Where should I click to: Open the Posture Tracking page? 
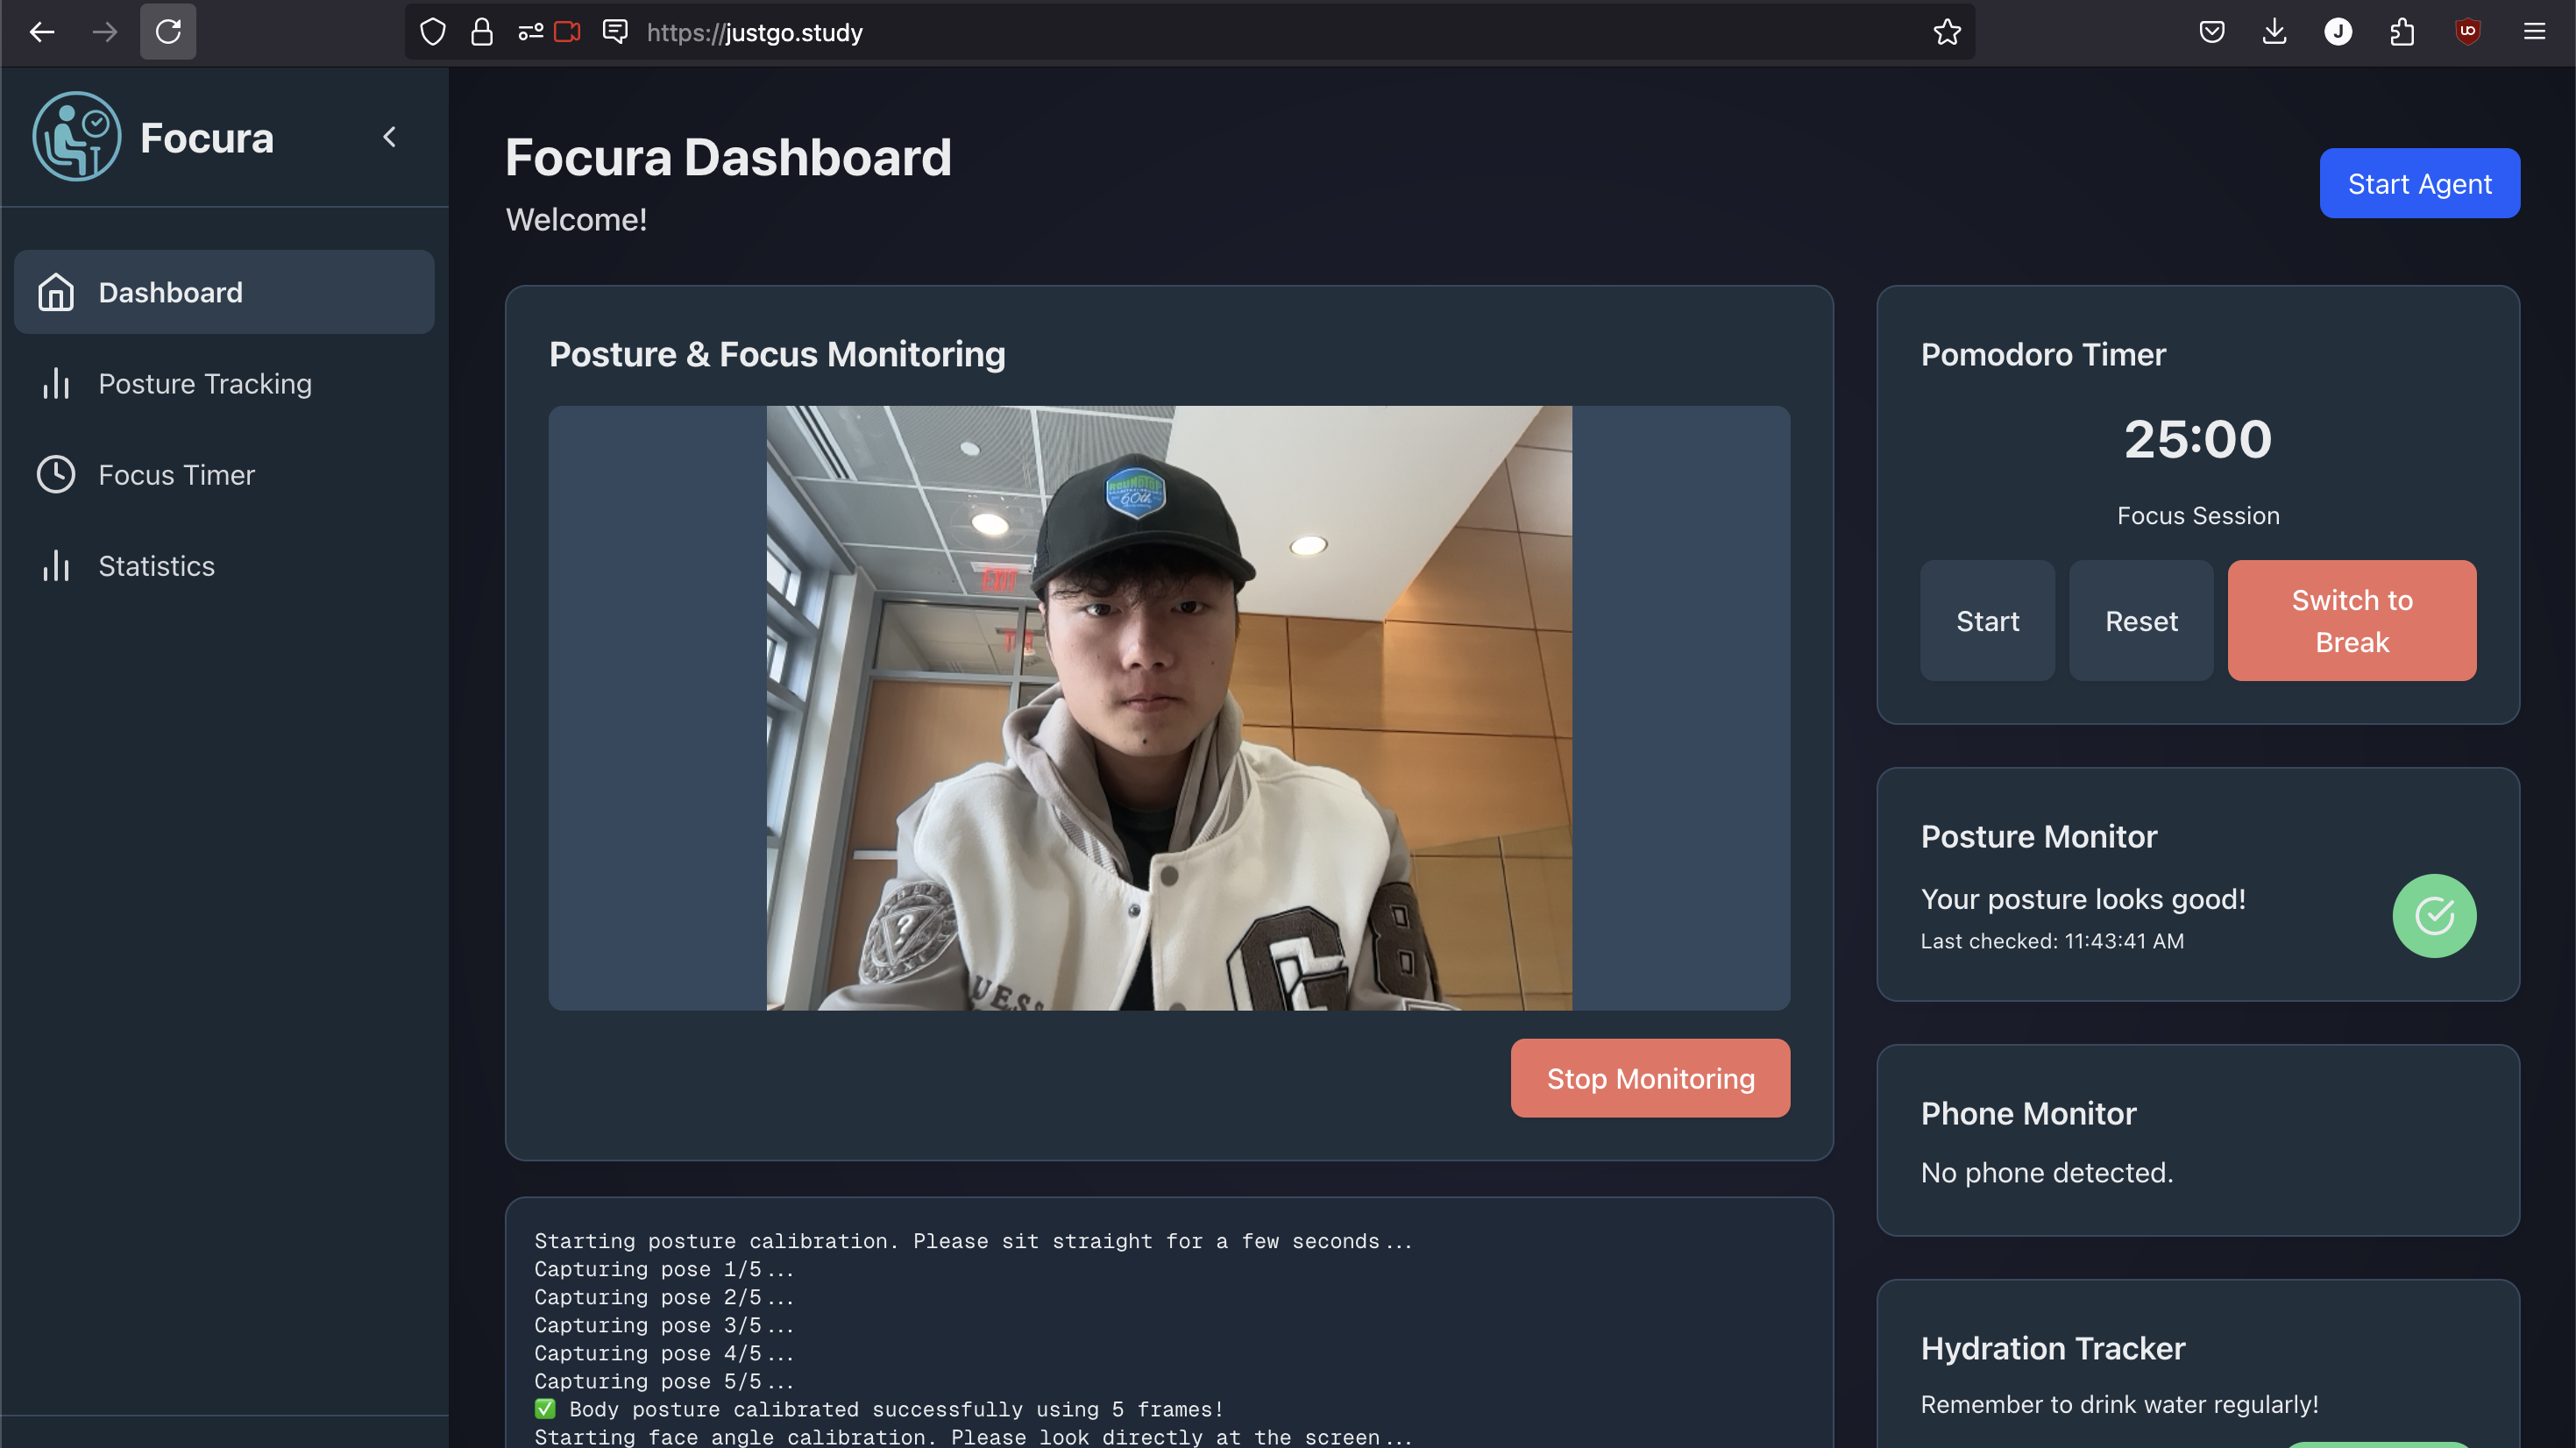click(x=204, y=384)
